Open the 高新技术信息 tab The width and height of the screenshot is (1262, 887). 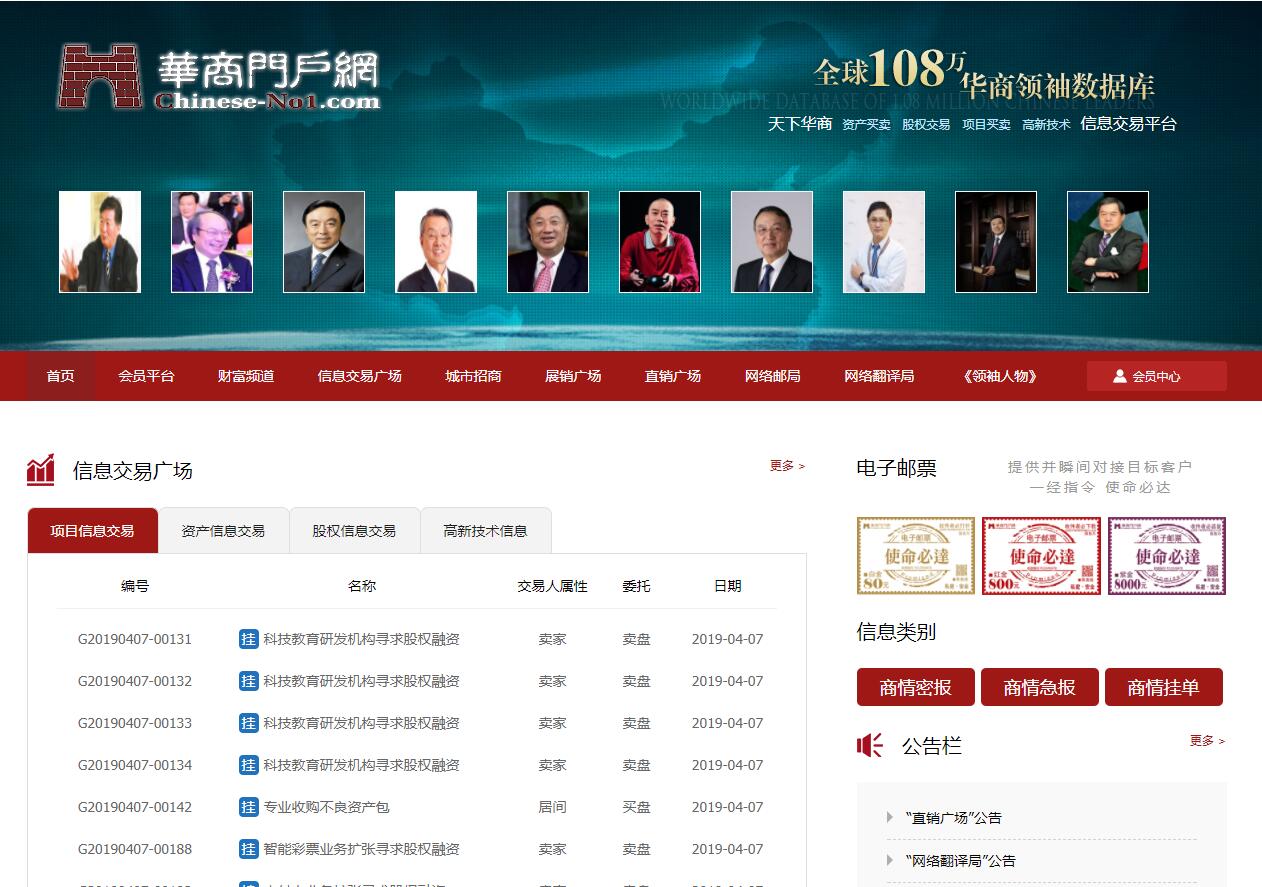[x=485, y=530]
